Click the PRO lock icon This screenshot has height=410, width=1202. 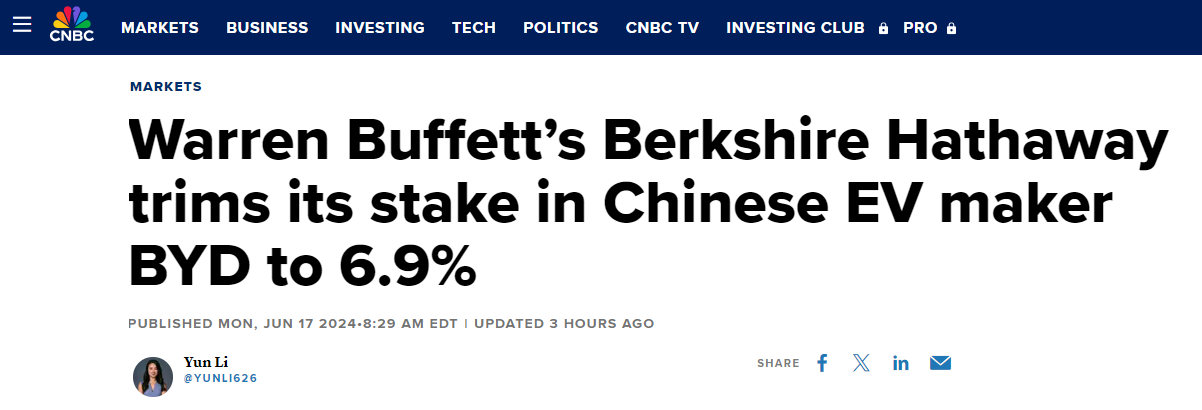pyautogui.click(x=951, y=29)
